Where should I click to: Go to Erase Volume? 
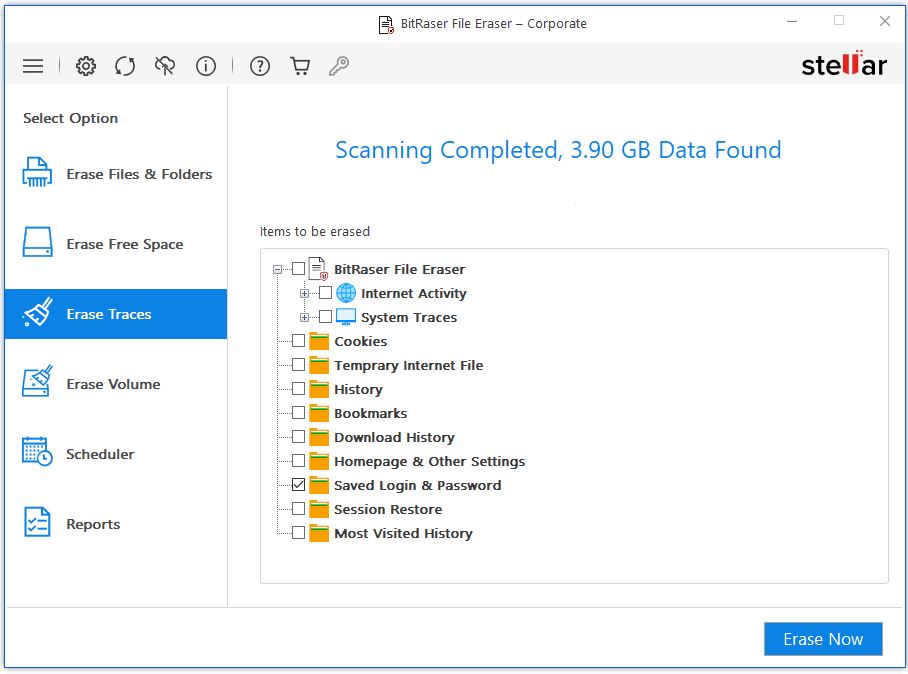click(116, 384)
